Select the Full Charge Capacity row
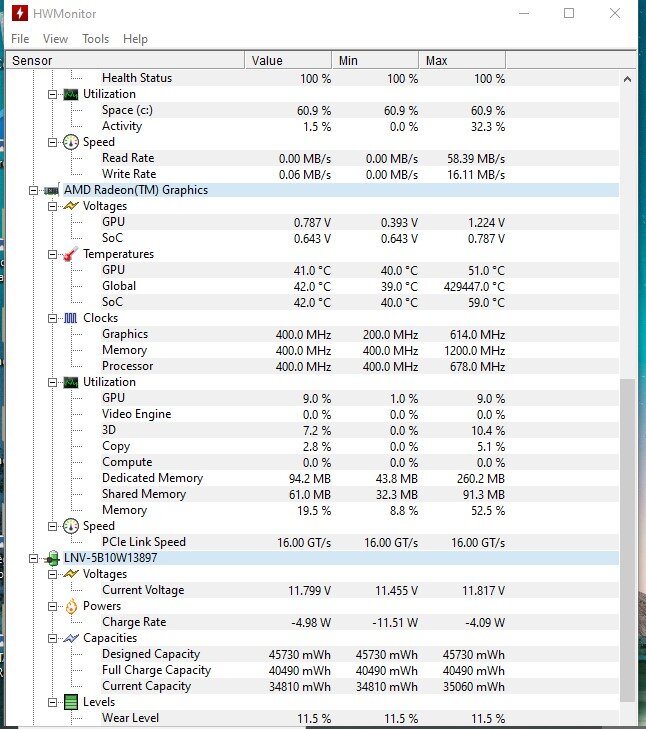Screen dimensions: 646x729 click(x=360, y=670)
